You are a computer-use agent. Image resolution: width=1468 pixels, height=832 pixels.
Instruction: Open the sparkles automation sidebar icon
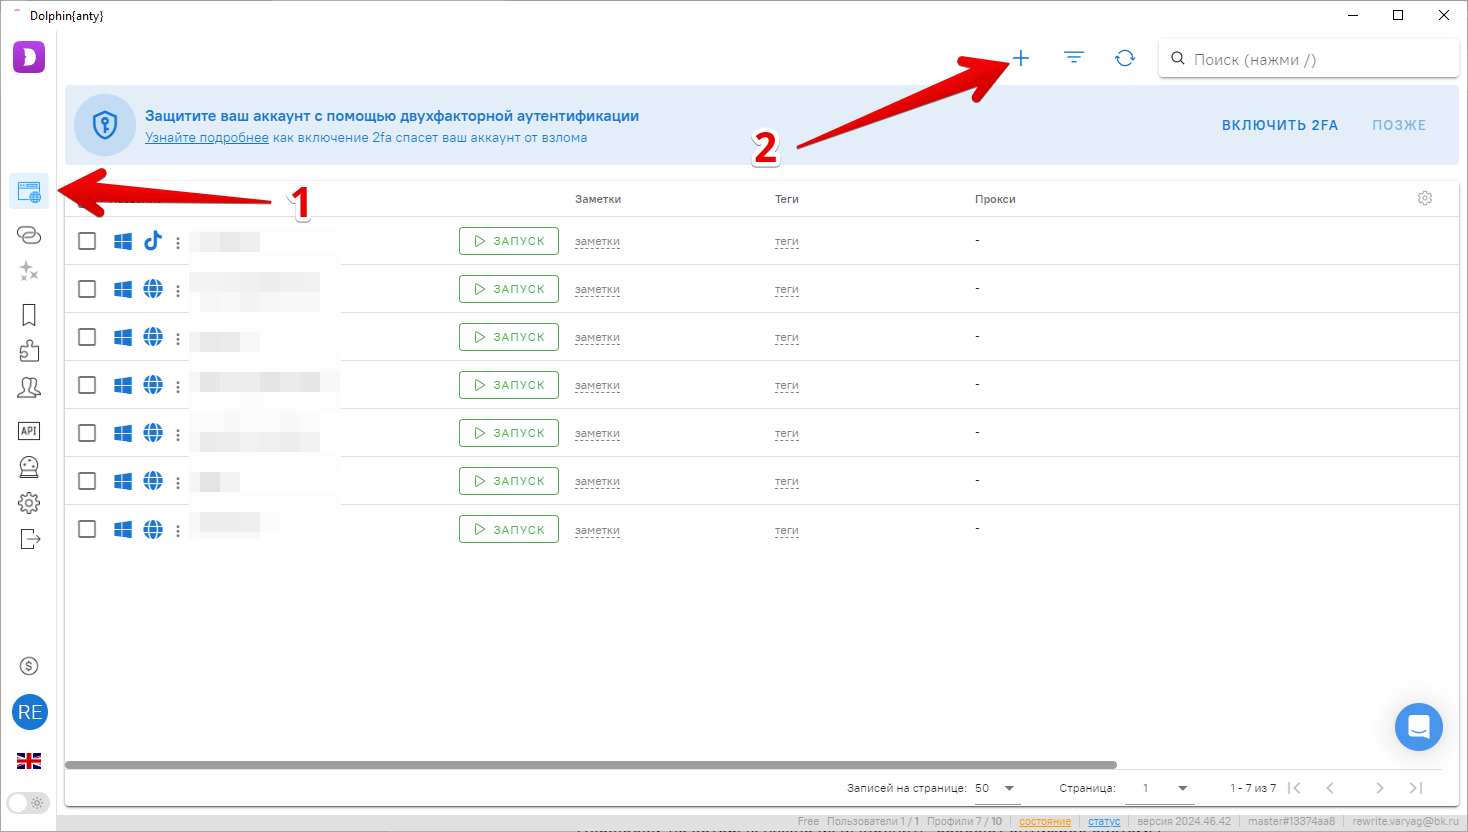point(29,271)
